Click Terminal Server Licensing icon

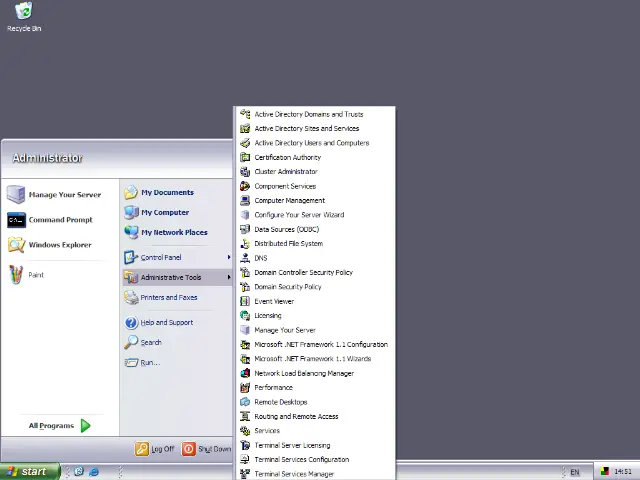point(245,445)
